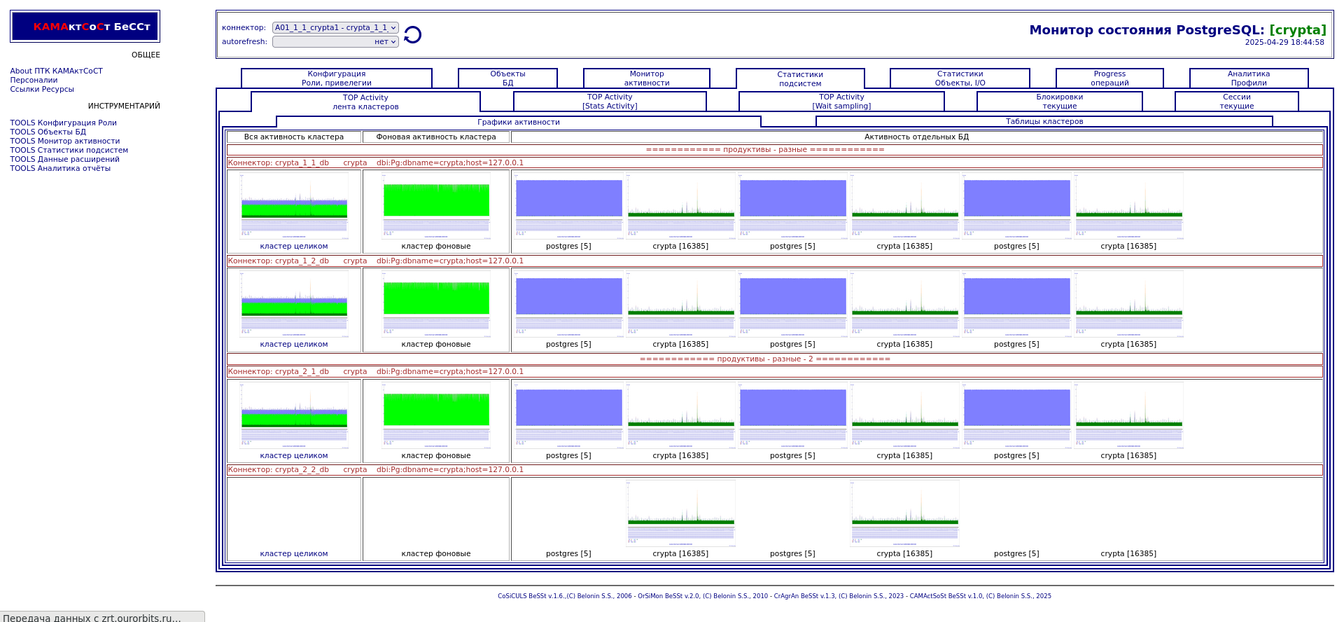Expand the autorefresh dropdown
Viewport: 1344px width, 622px height.
click(x=335, y=42)
